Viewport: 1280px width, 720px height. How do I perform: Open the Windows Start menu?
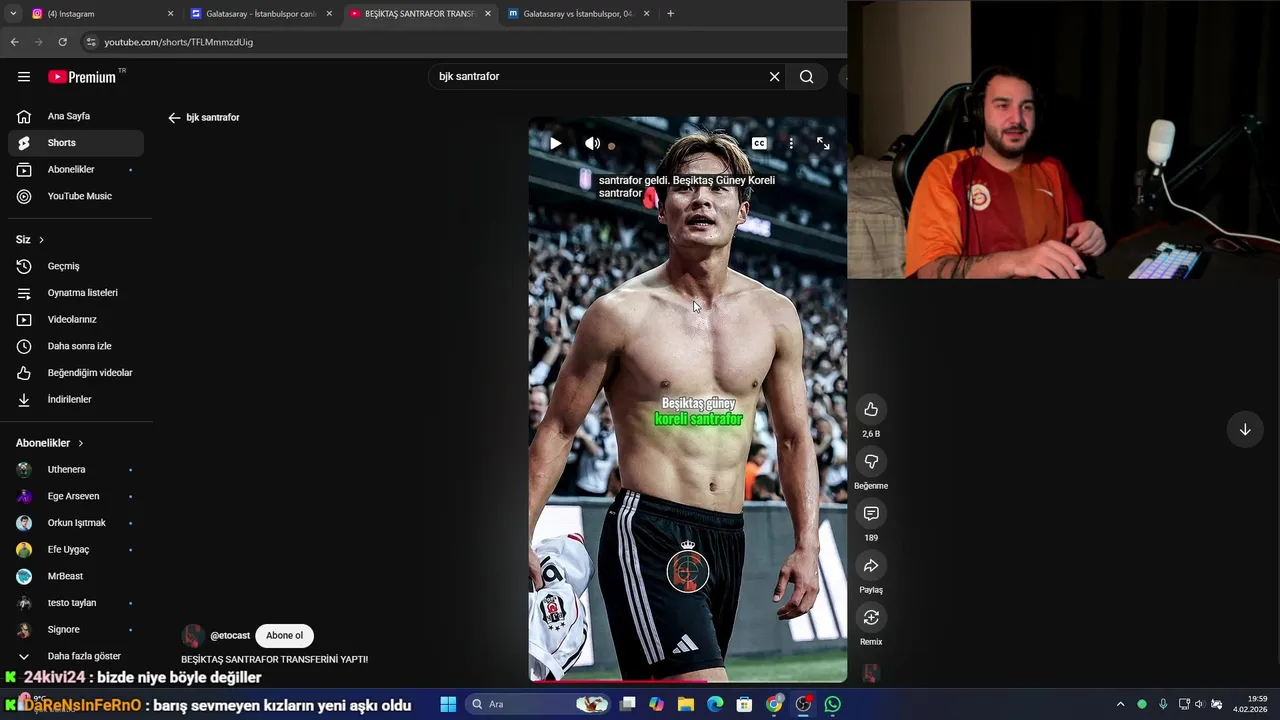[448, 705]
